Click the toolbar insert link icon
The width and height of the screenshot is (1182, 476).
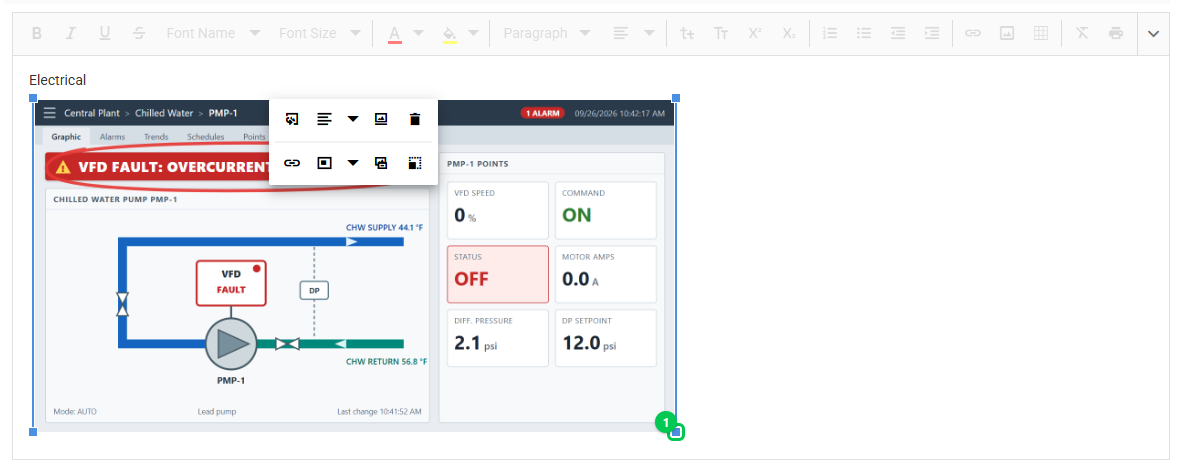coord(973,33)
